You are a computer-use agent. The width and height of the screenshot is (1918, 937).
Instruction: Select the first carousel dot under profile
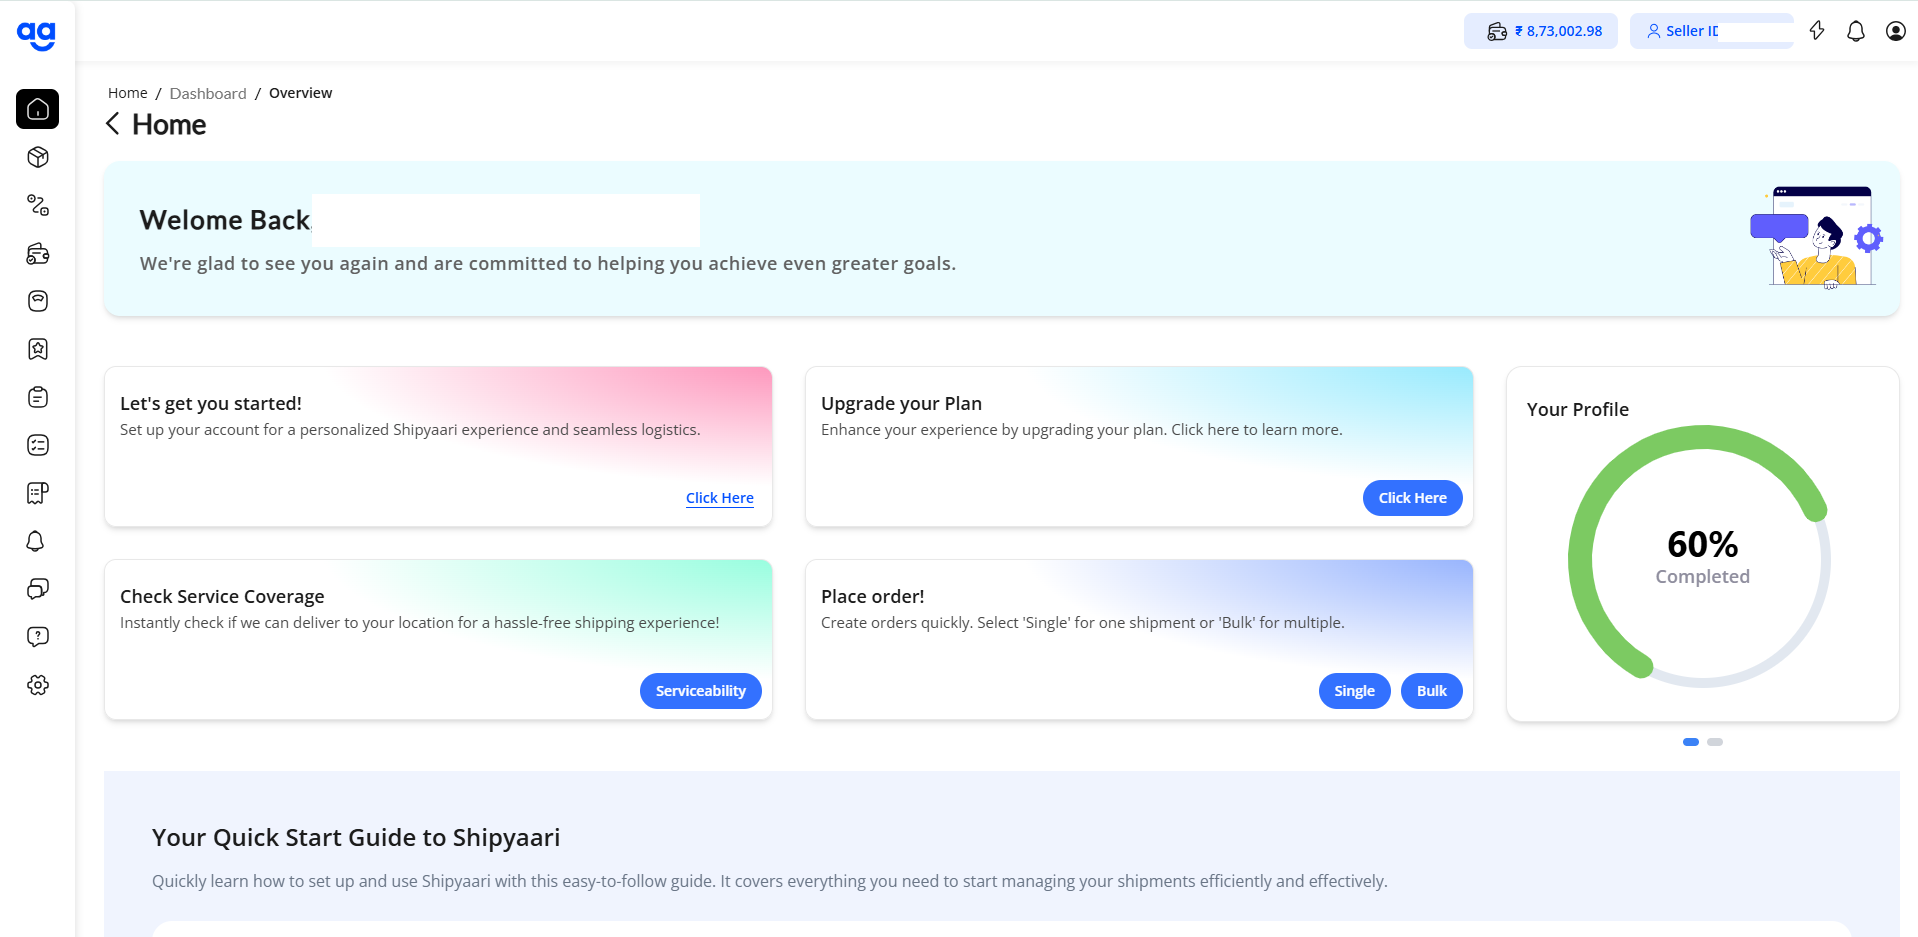(1691, 742)
